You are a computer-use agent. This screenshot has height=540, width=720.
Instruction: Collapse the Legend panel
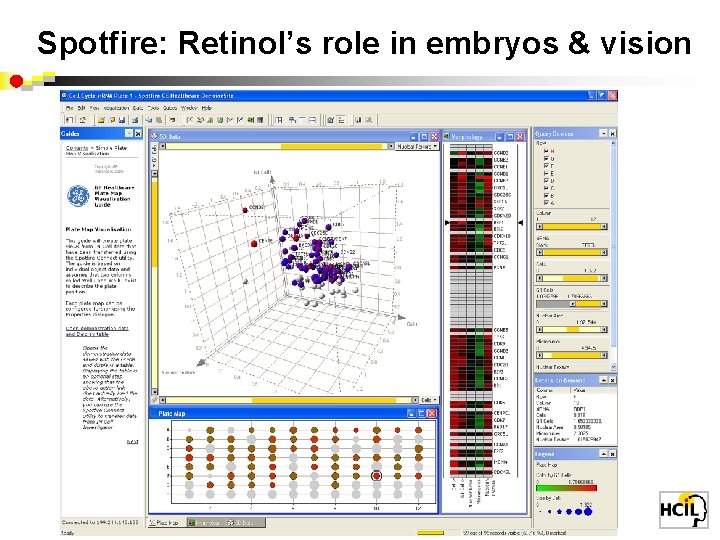pos(604,454)
